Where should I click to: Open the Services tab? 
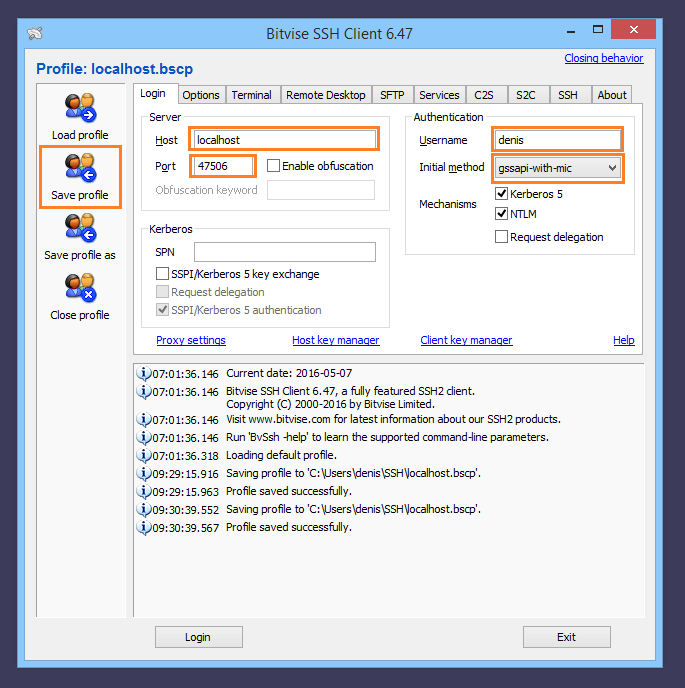click(x=439, y=95)
